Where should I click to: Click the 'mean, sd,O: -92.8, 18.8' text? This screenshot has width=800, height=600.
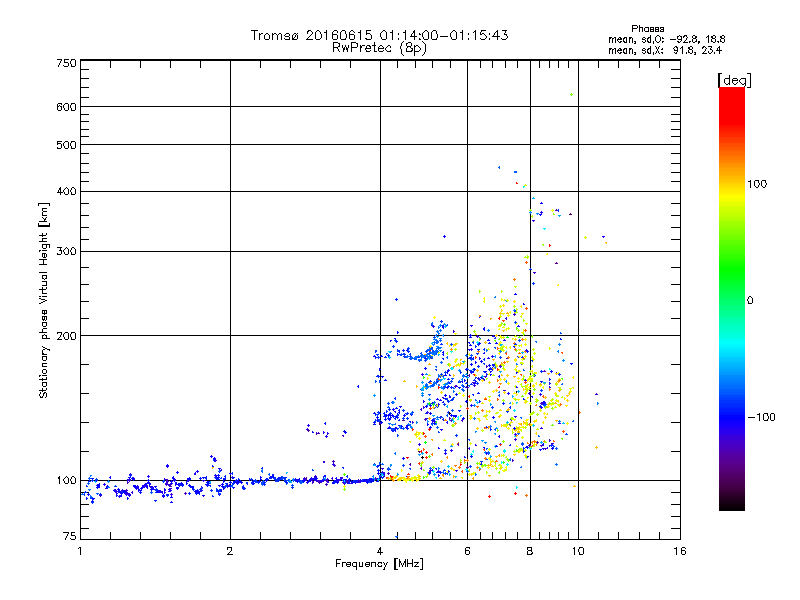pyautogui.click(x=666, y=39)
